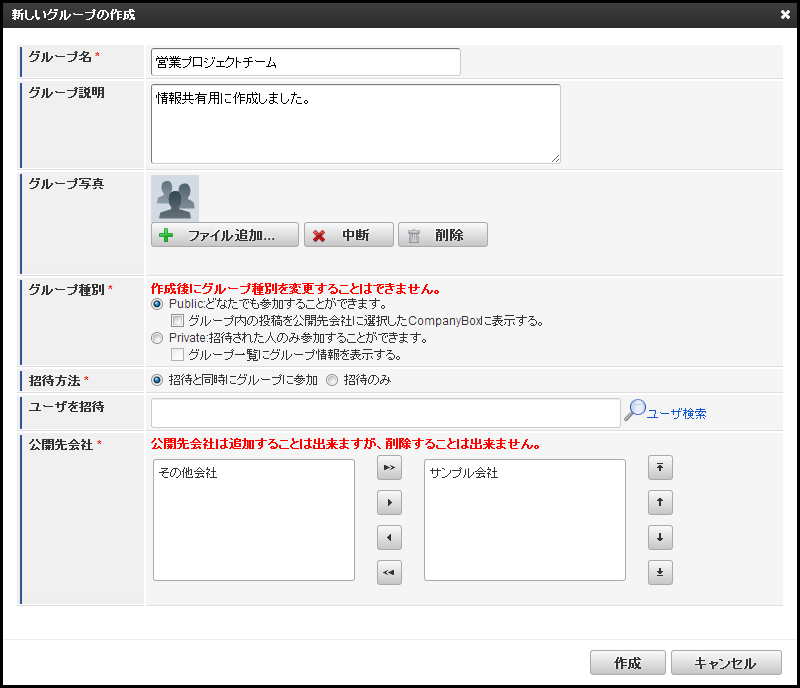
Task: Click the move-to-top arrow button
Action: point(660,468)
